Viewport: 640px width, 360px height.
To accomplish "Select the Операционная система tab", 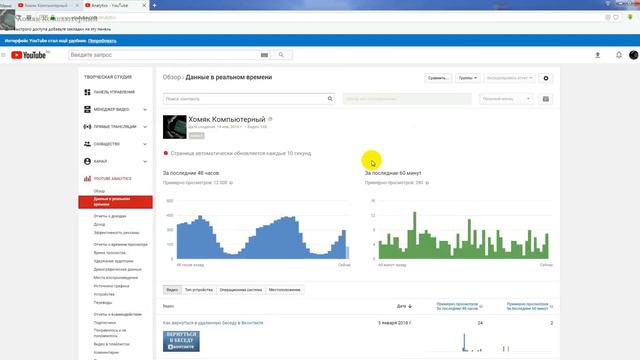I will (241, 290).
